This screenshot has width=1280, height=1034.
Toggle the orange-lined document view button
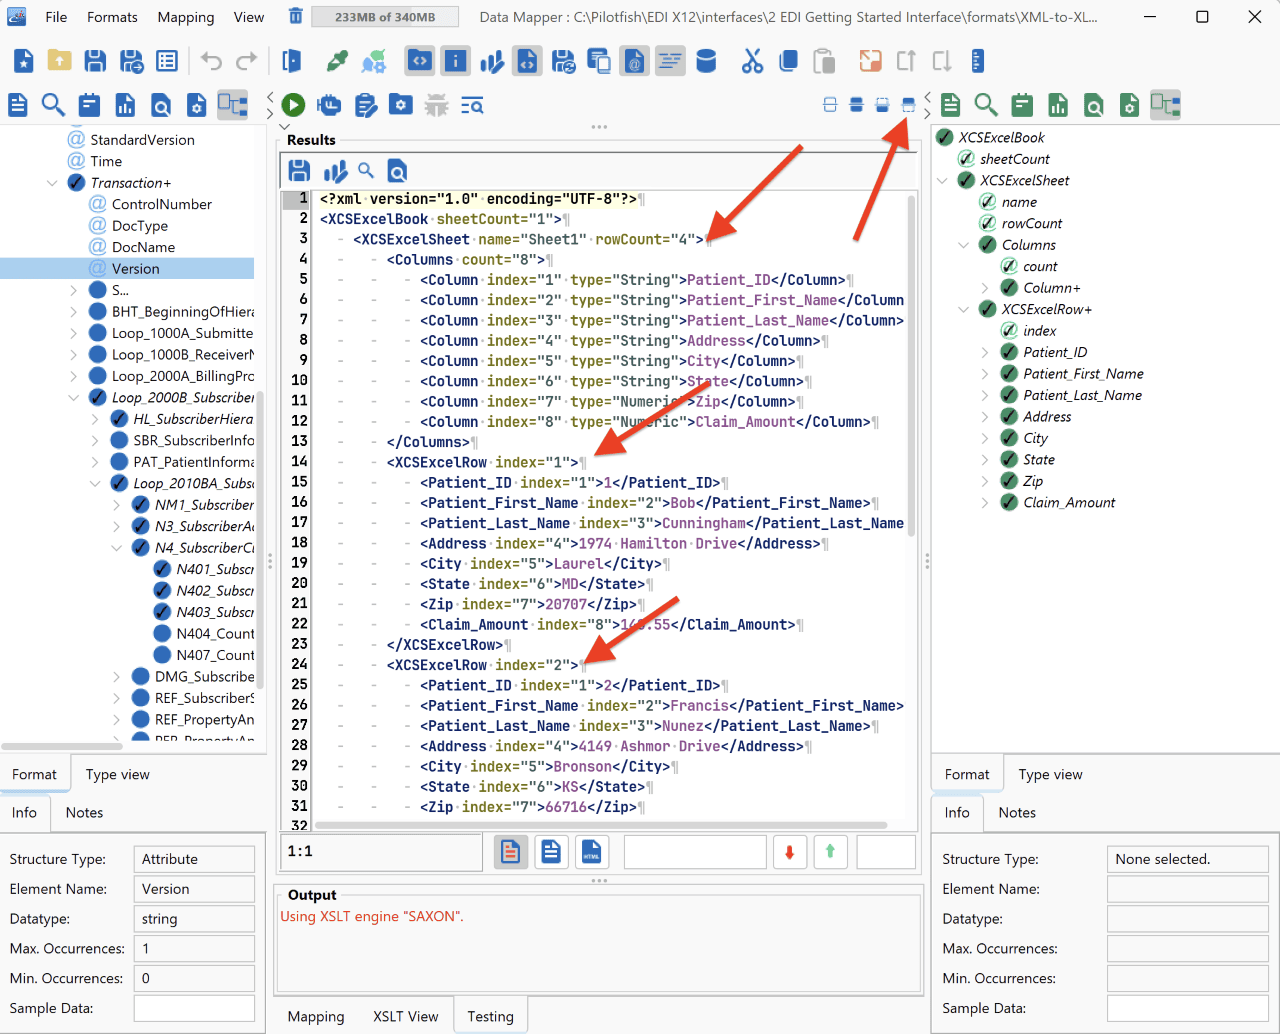[510, 852]
